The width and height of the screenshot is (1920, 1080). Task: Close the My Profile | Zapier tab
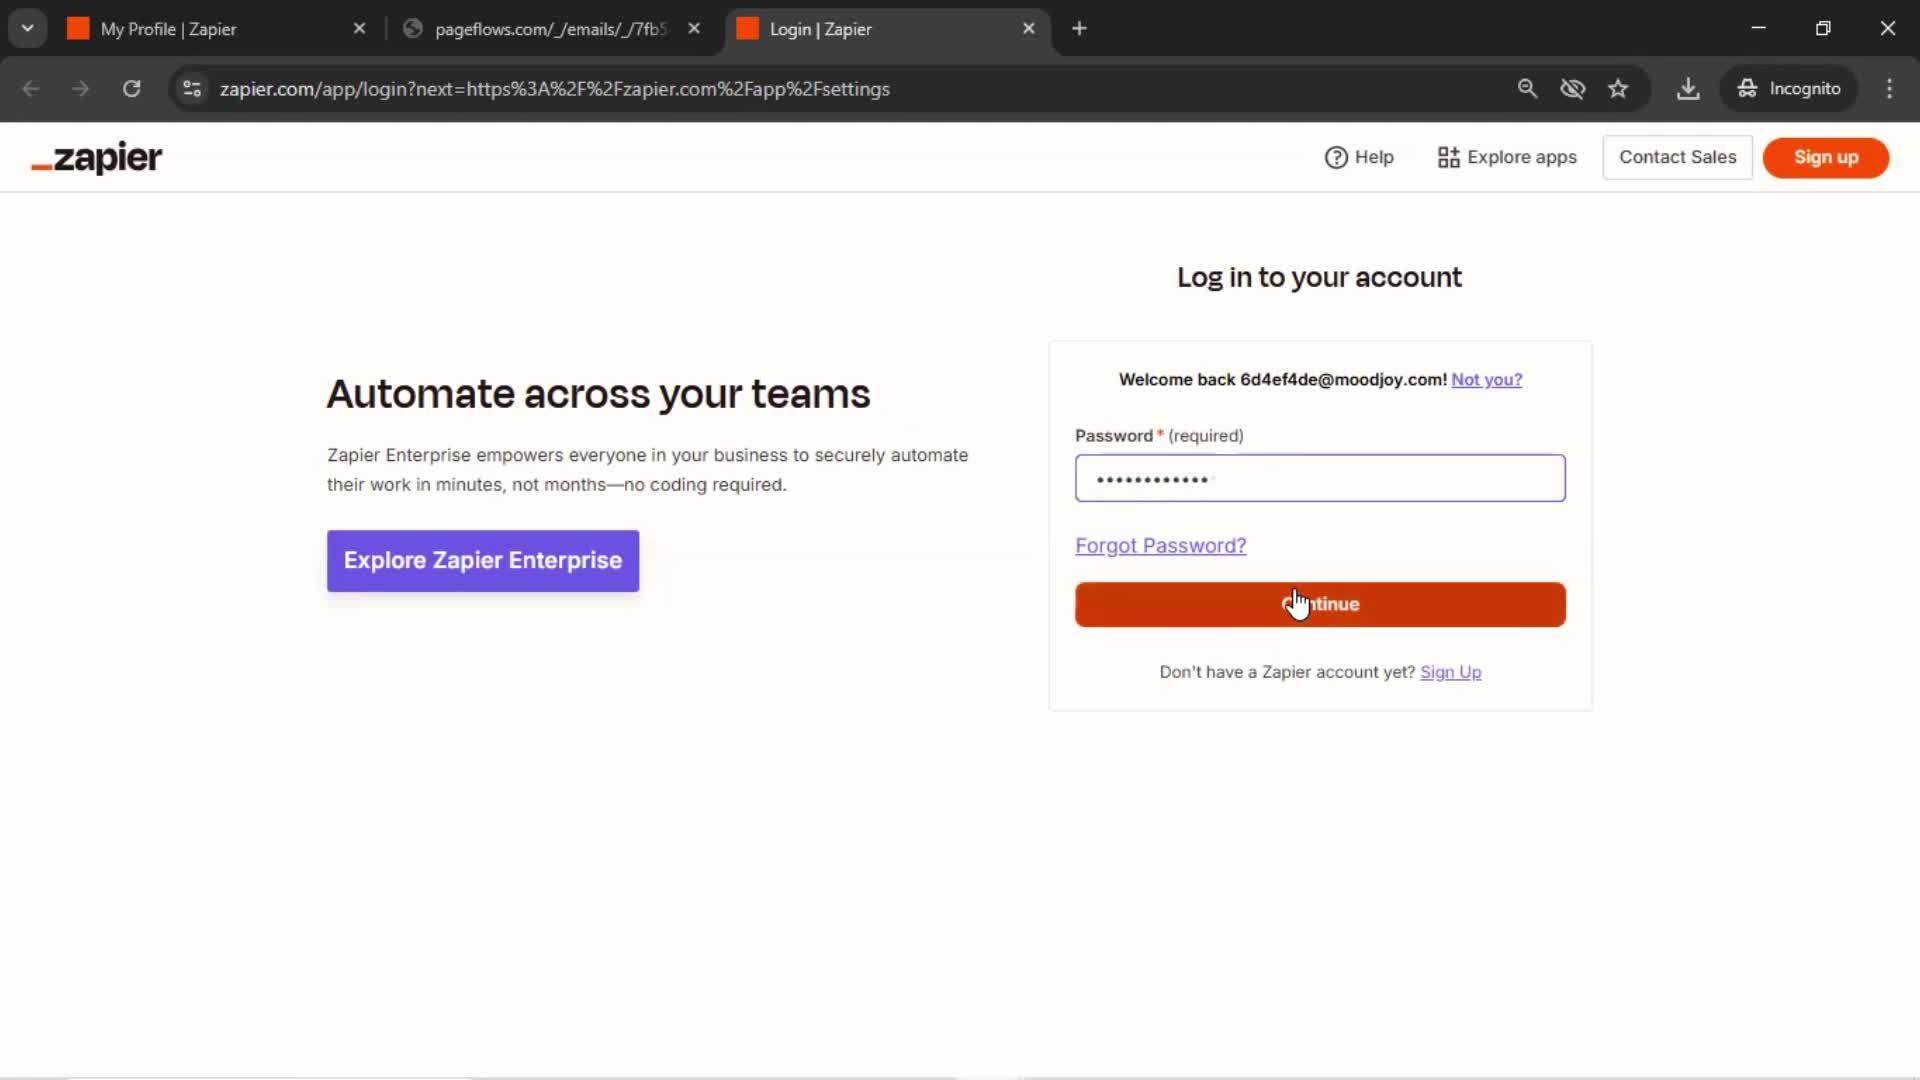coord(359,29)
